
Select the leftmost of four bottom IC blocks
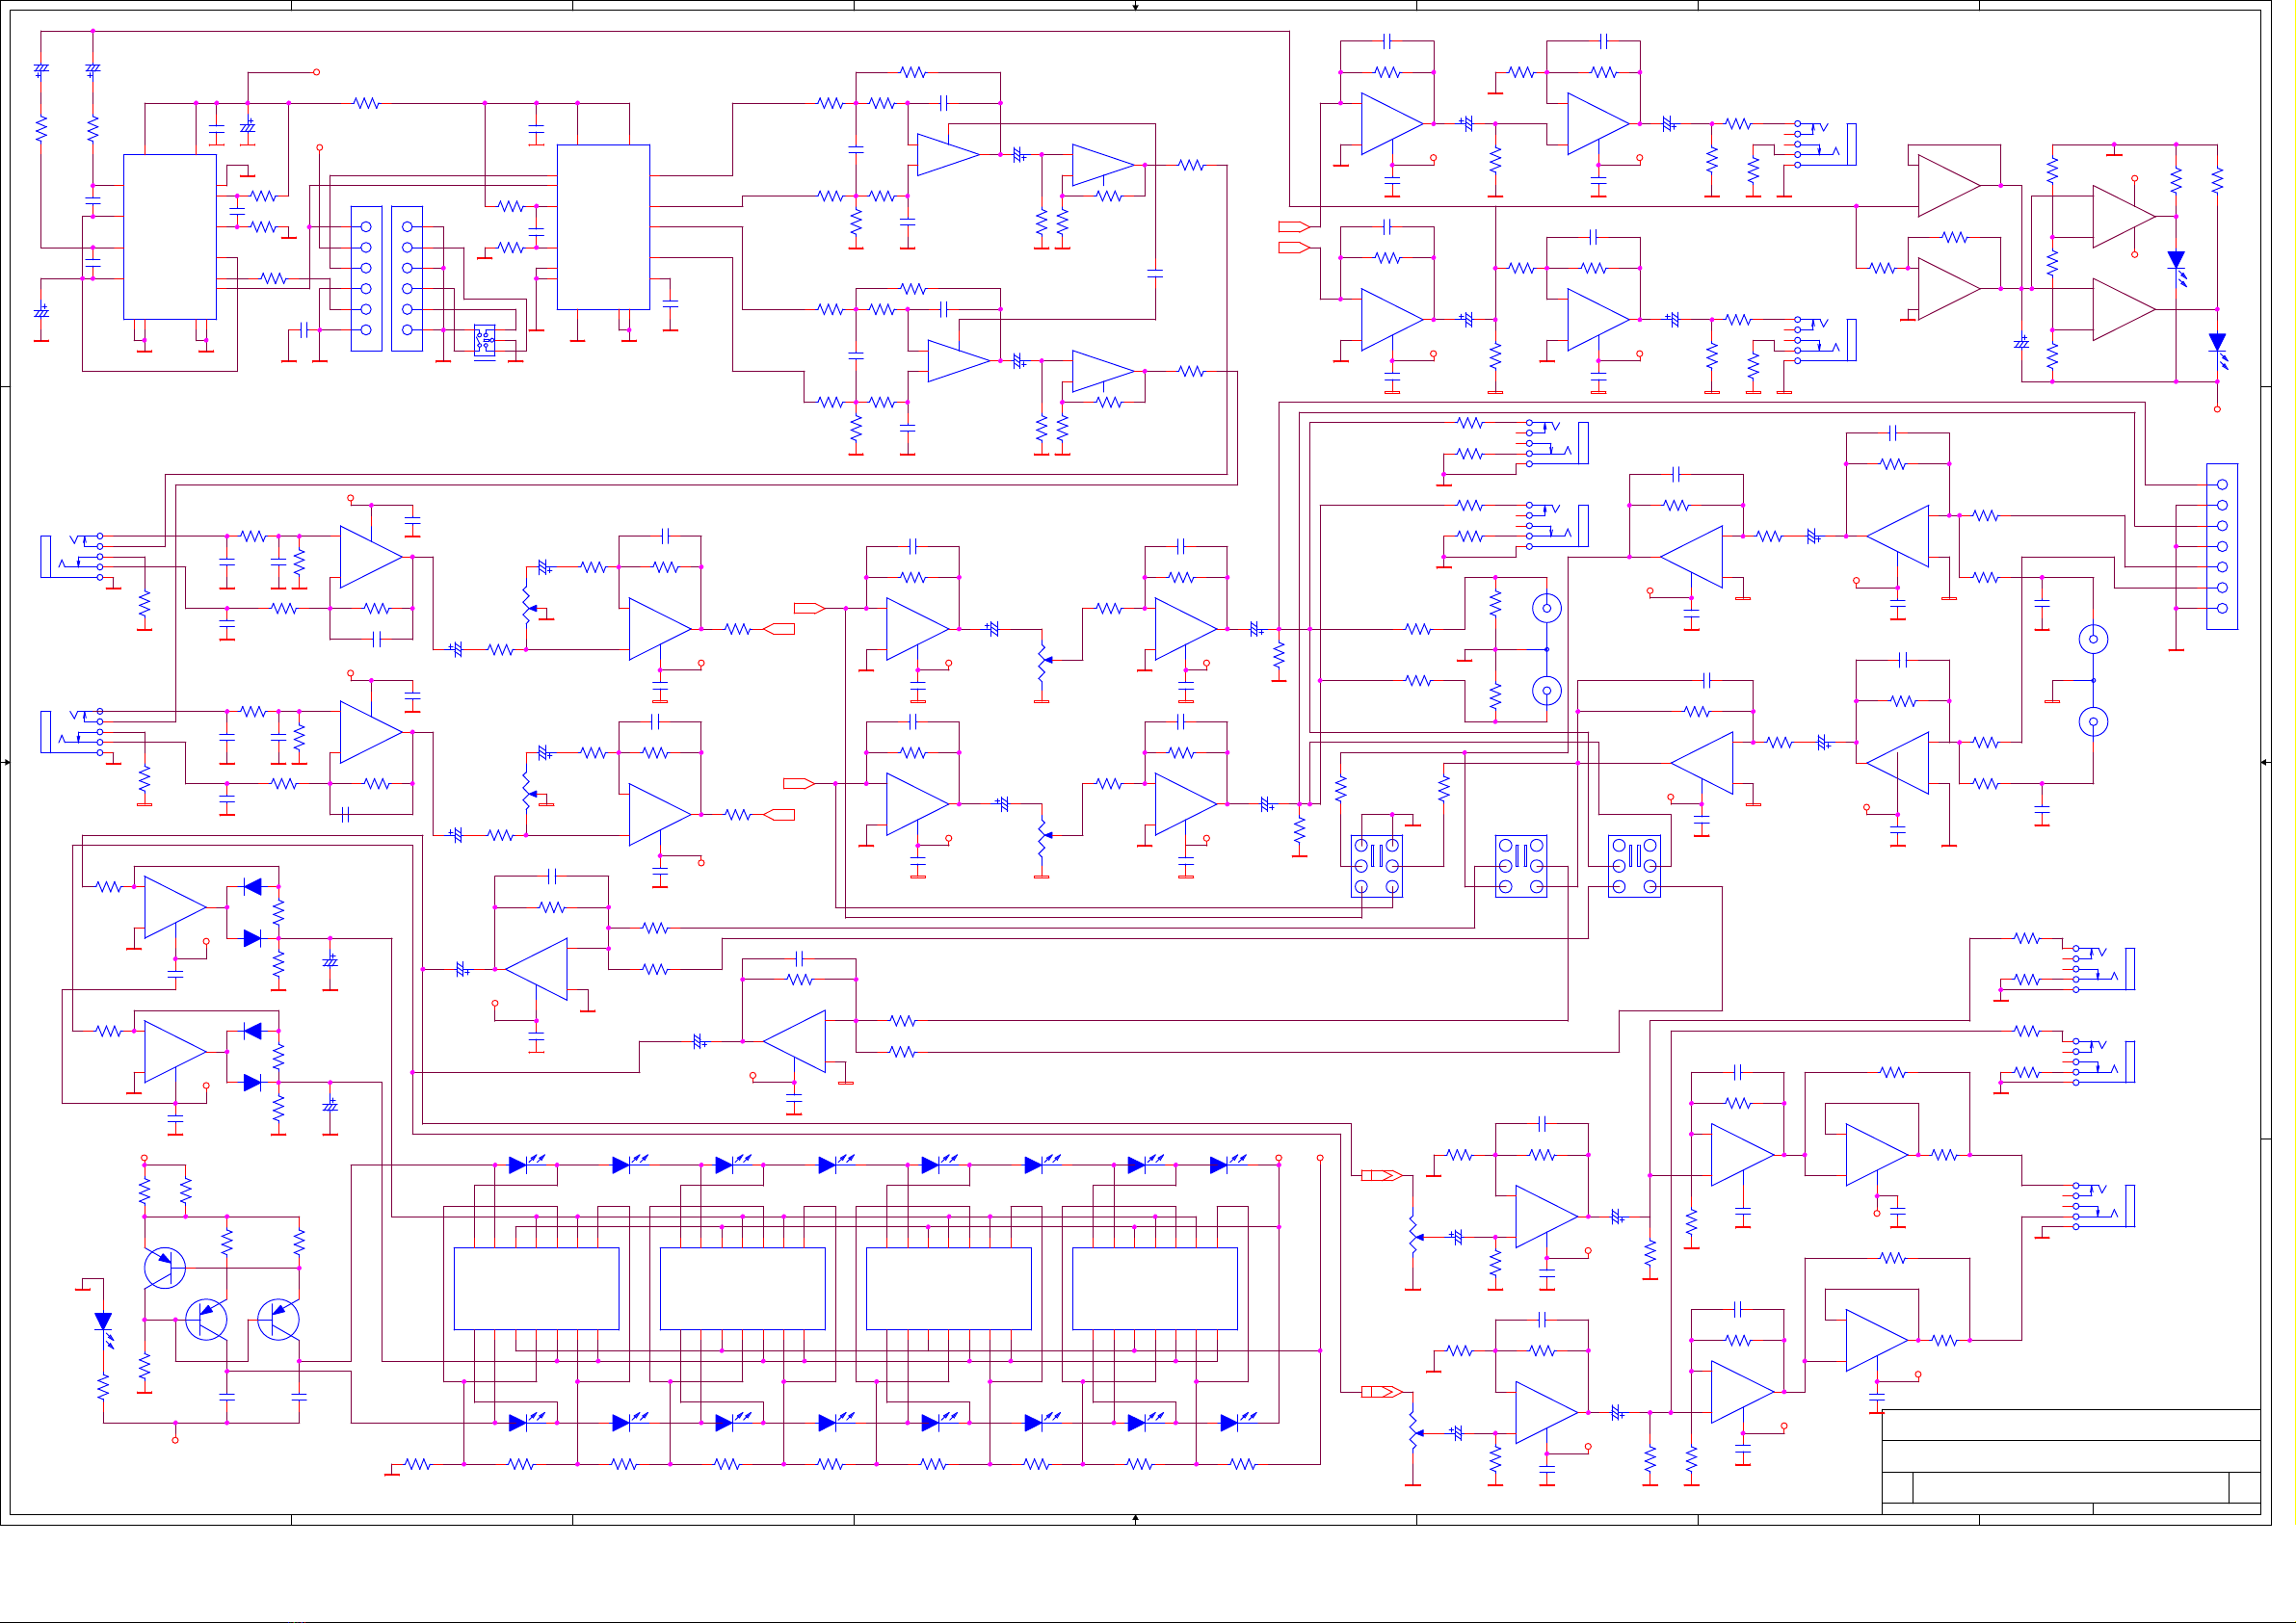536,1288
